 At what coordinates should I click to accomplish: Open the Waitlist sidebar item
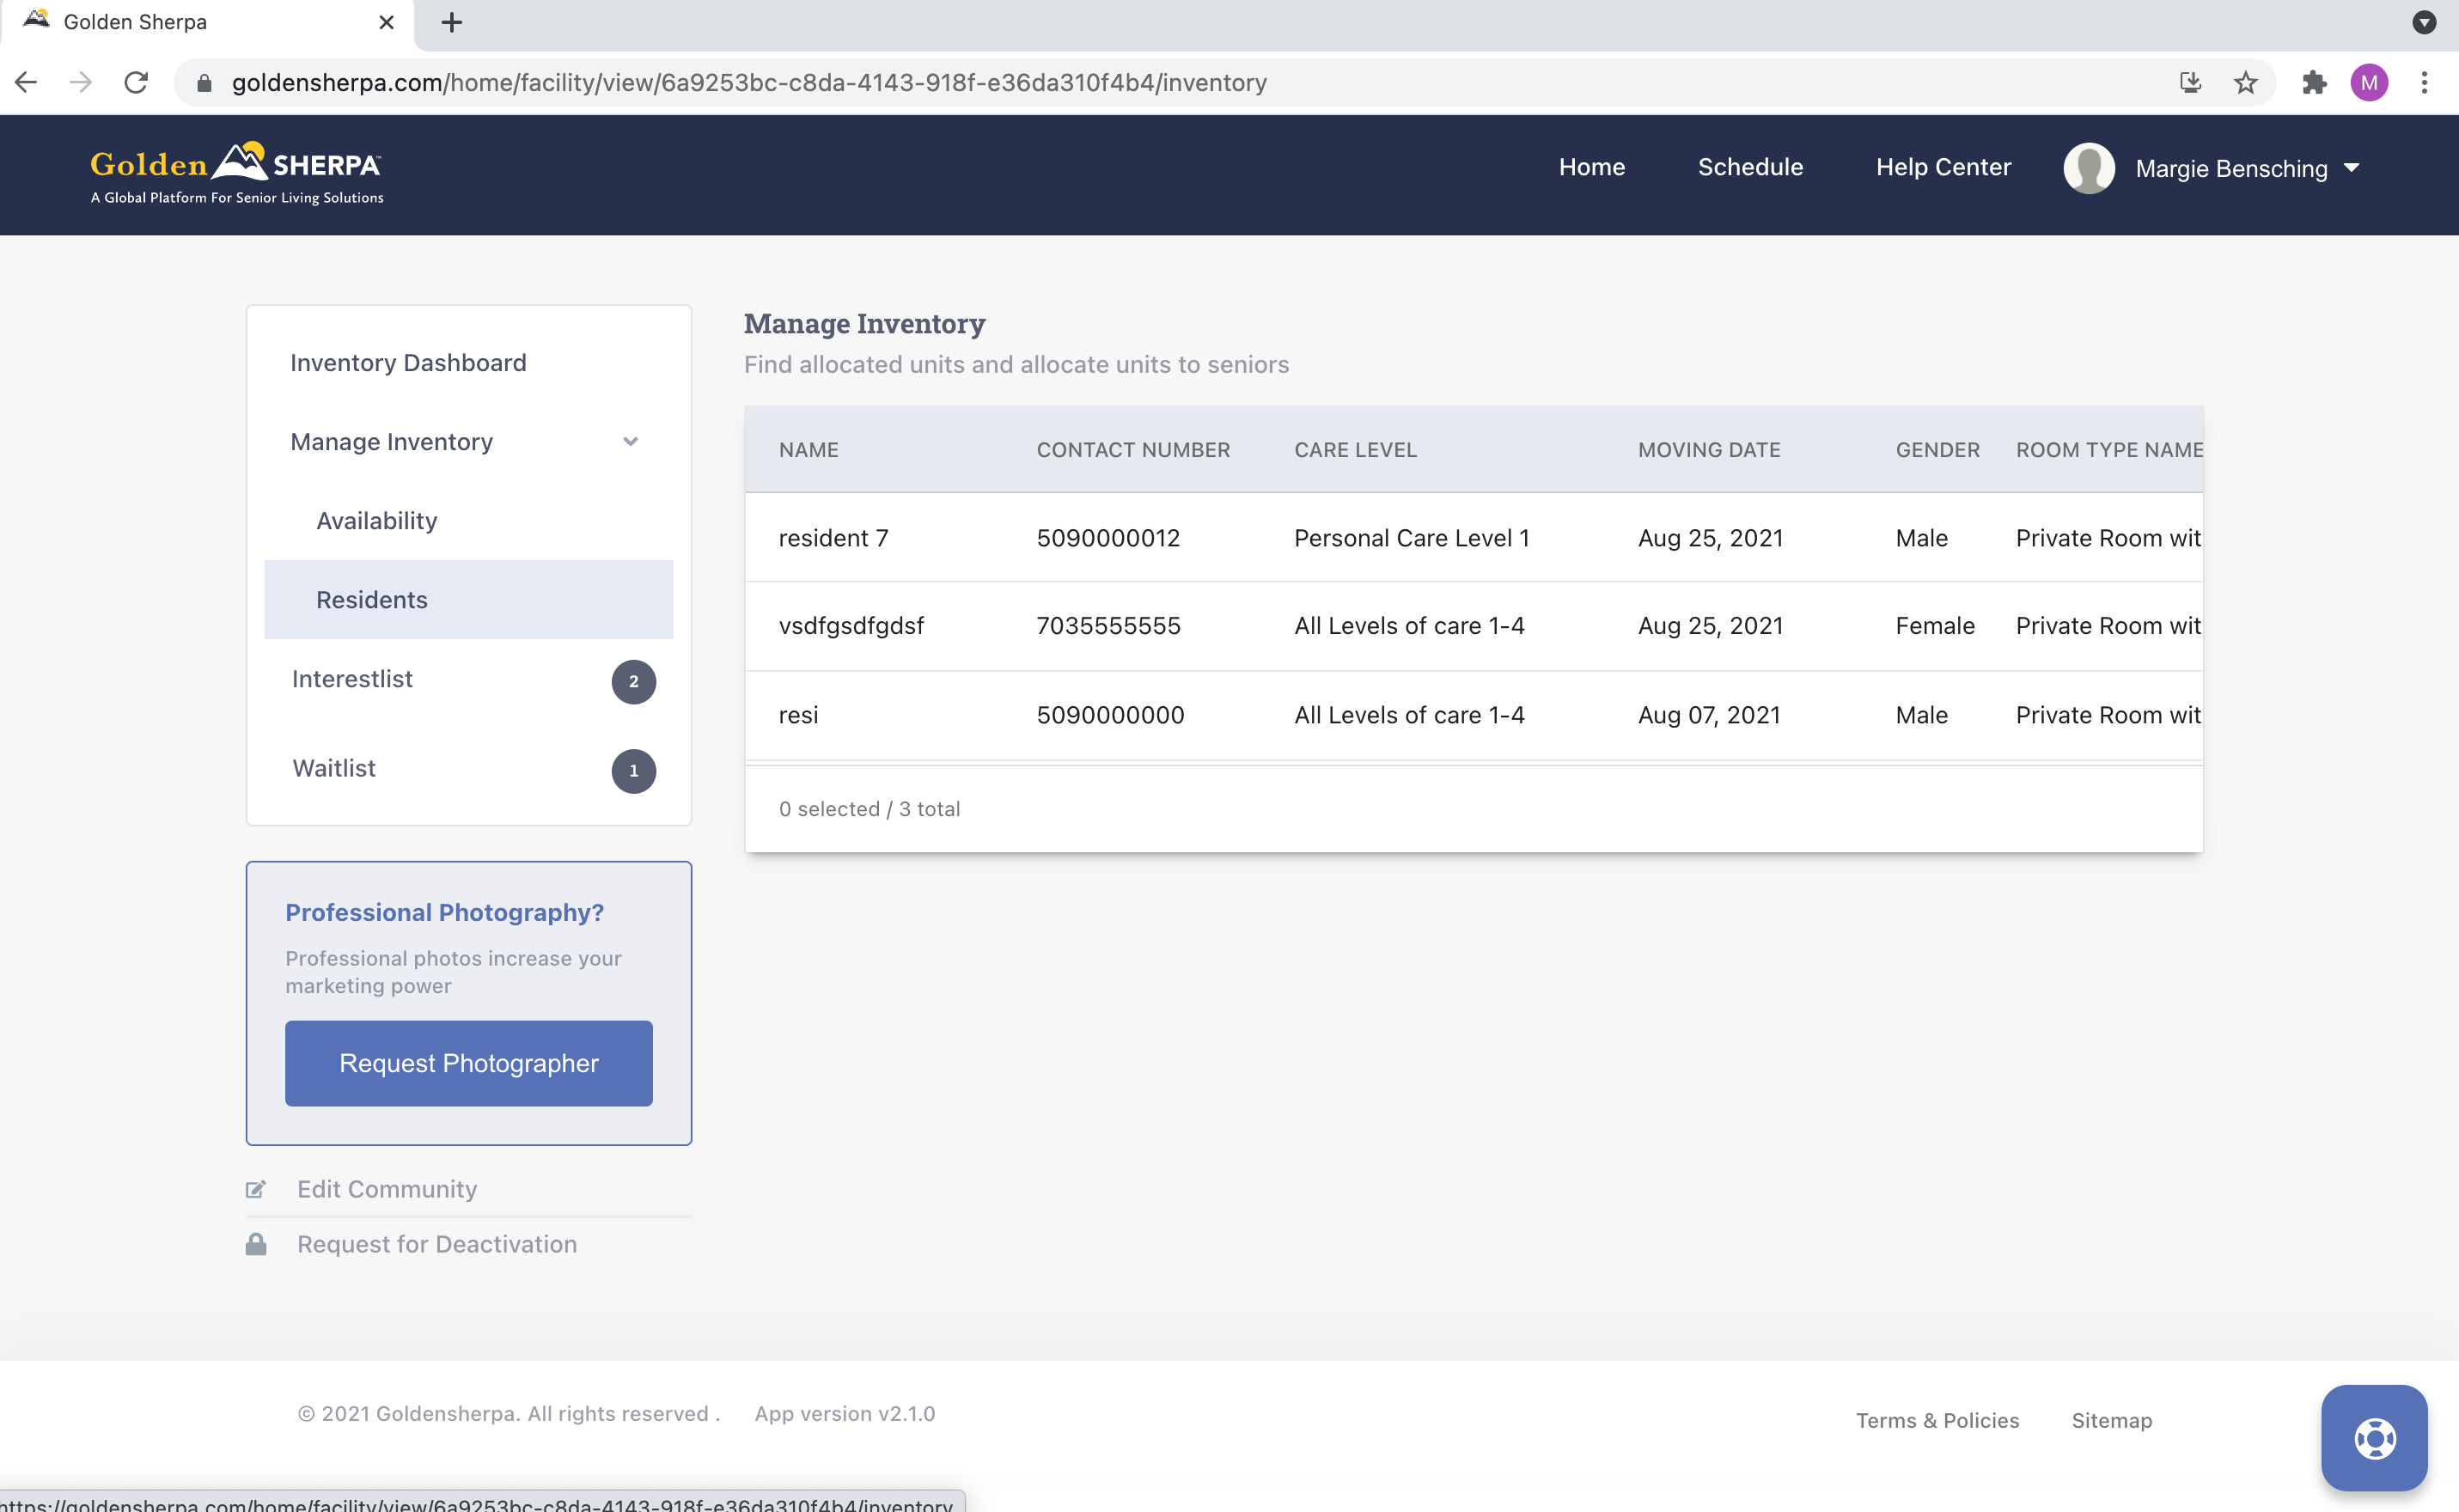(334, 768)
